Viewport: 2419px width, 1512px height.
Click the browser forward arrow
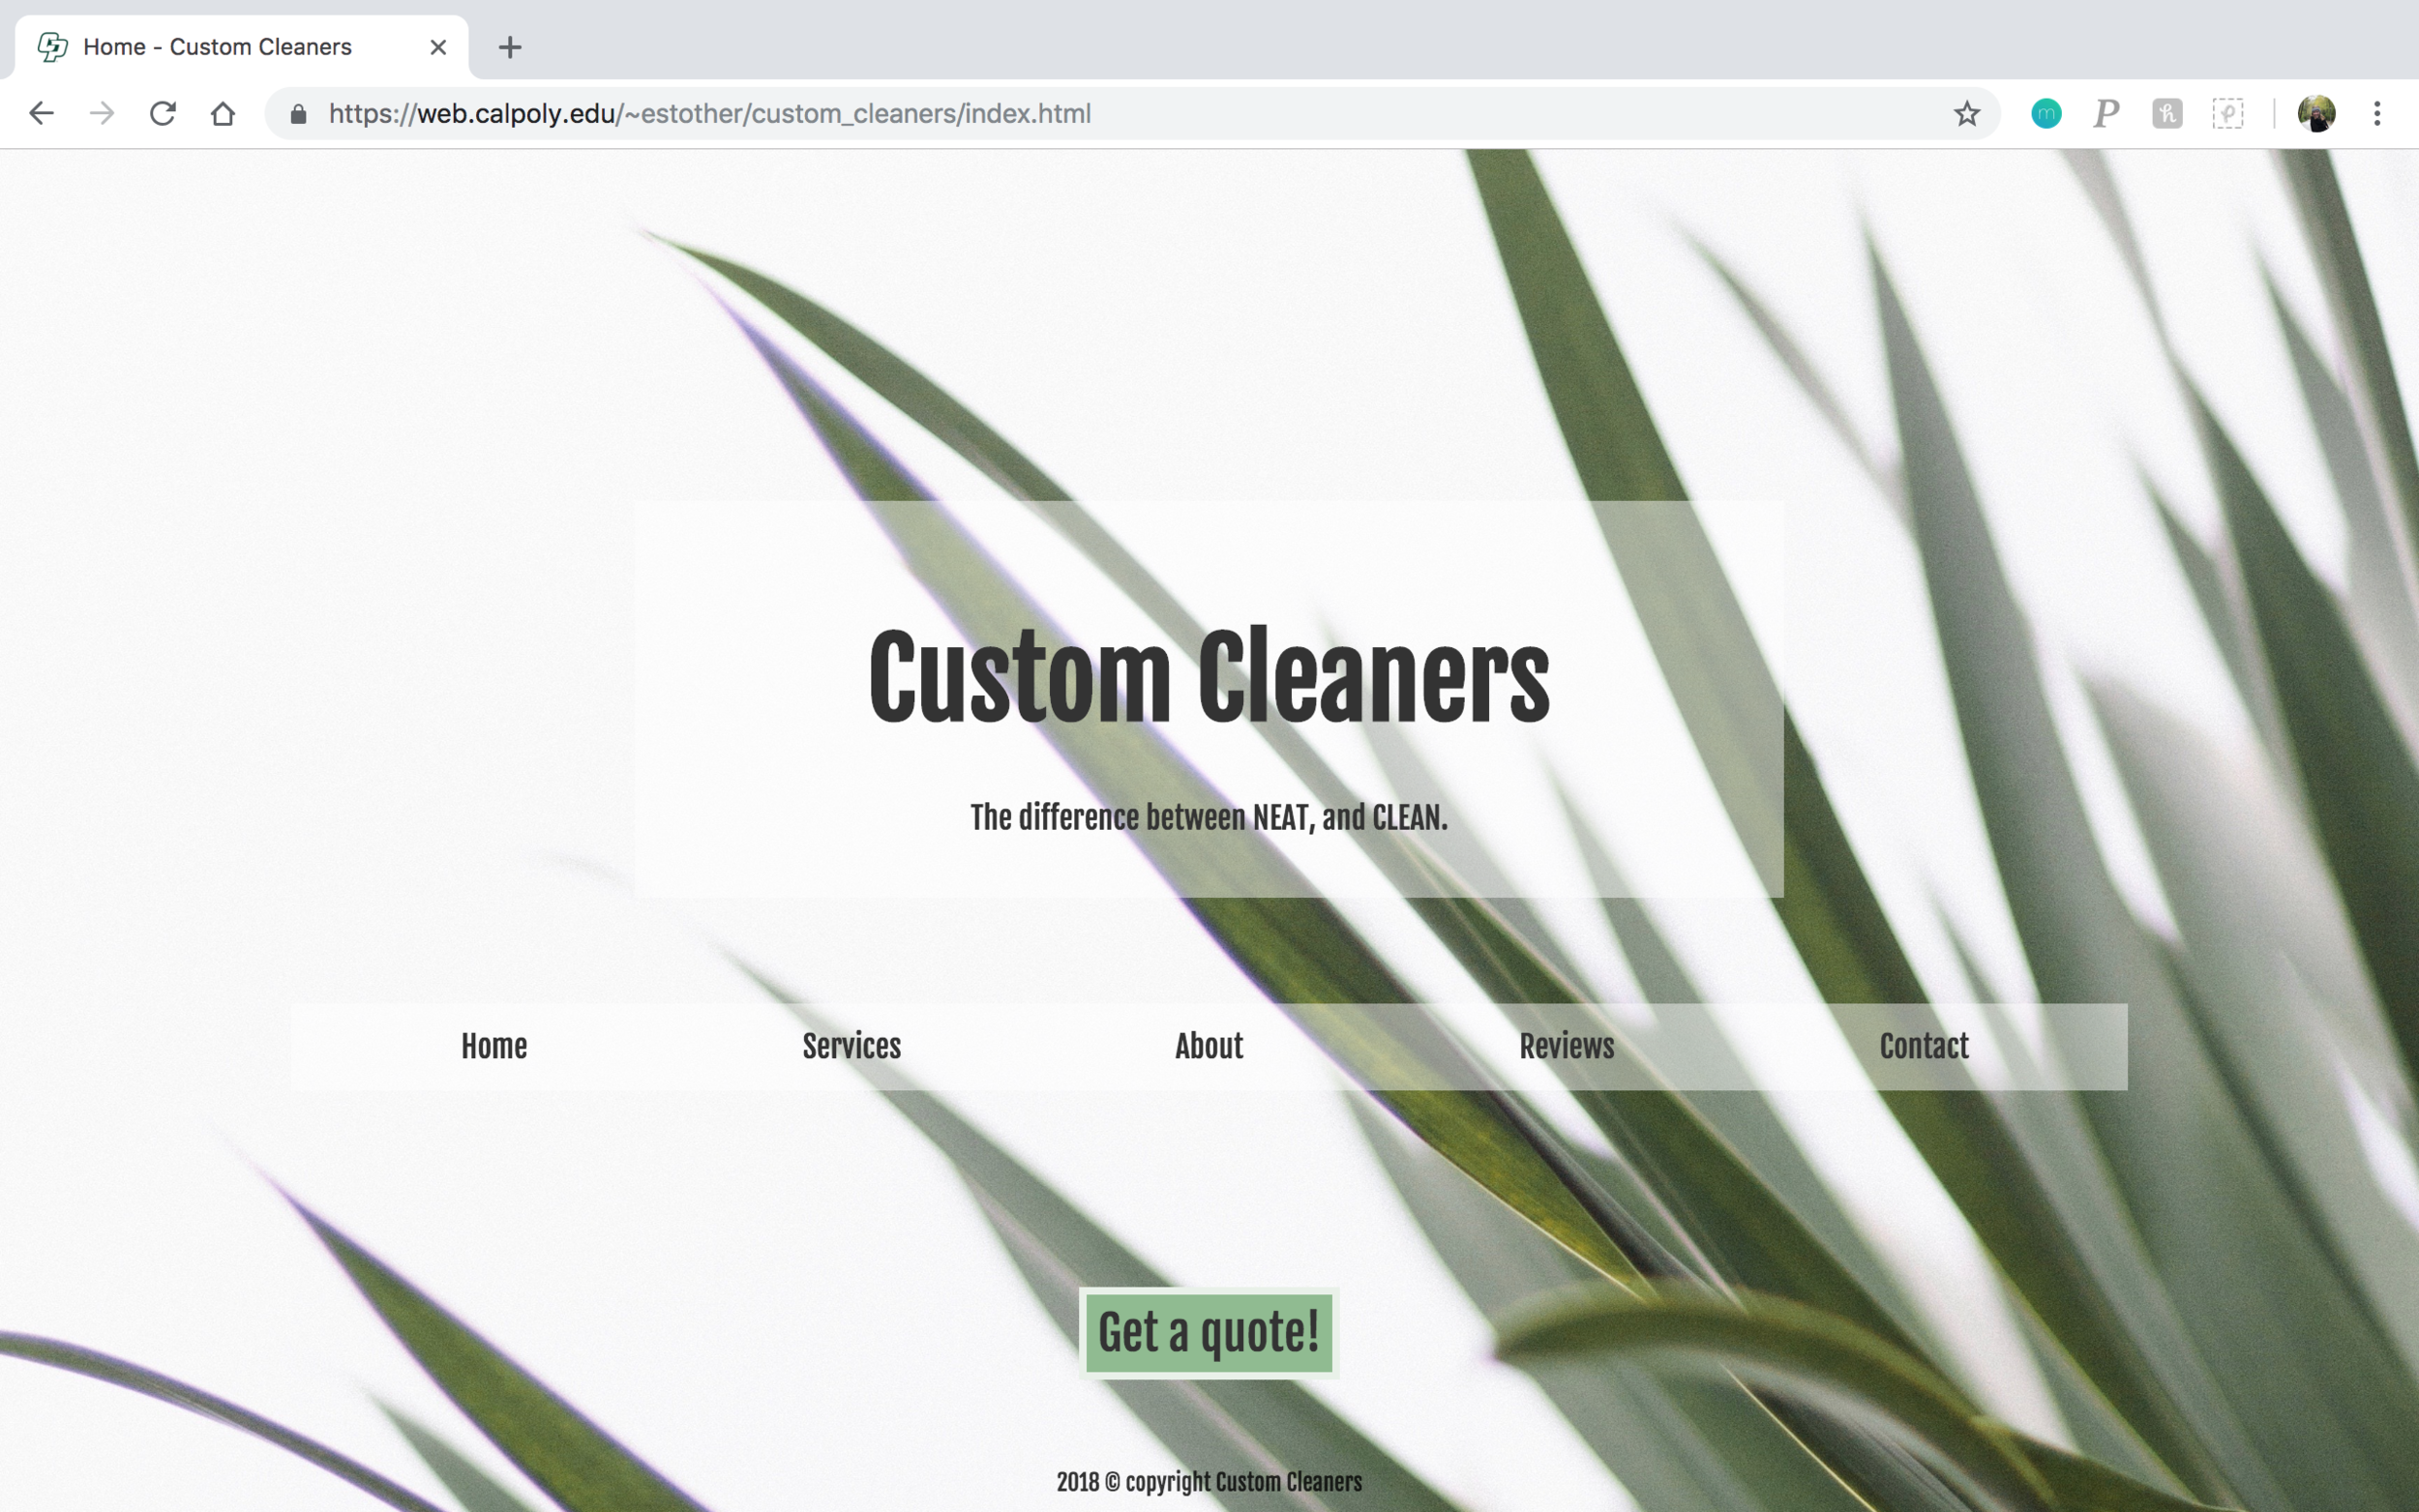(101, 113)
